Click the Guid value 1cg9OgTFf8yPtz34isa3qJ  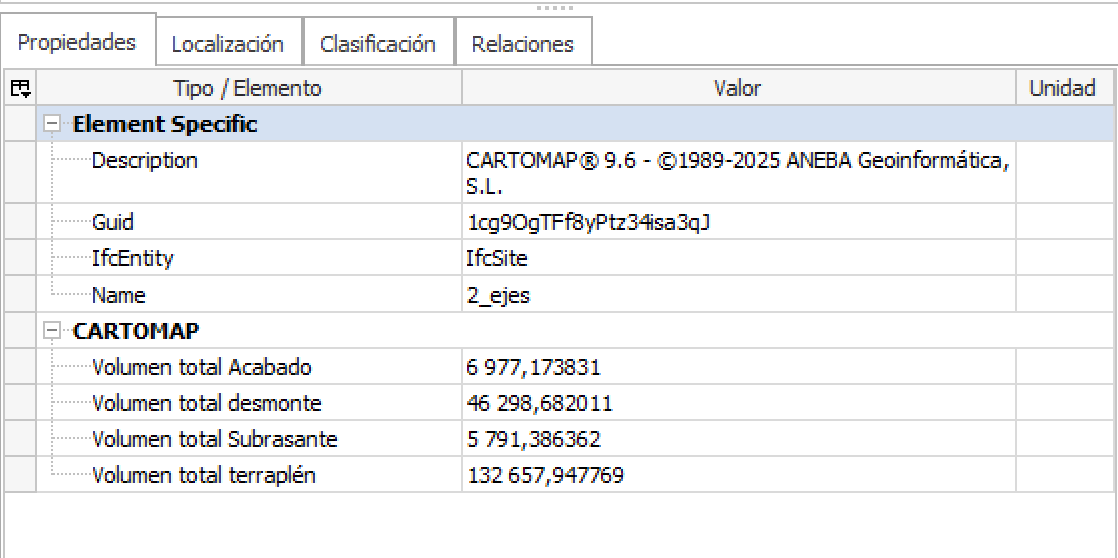tap(738, 222)
